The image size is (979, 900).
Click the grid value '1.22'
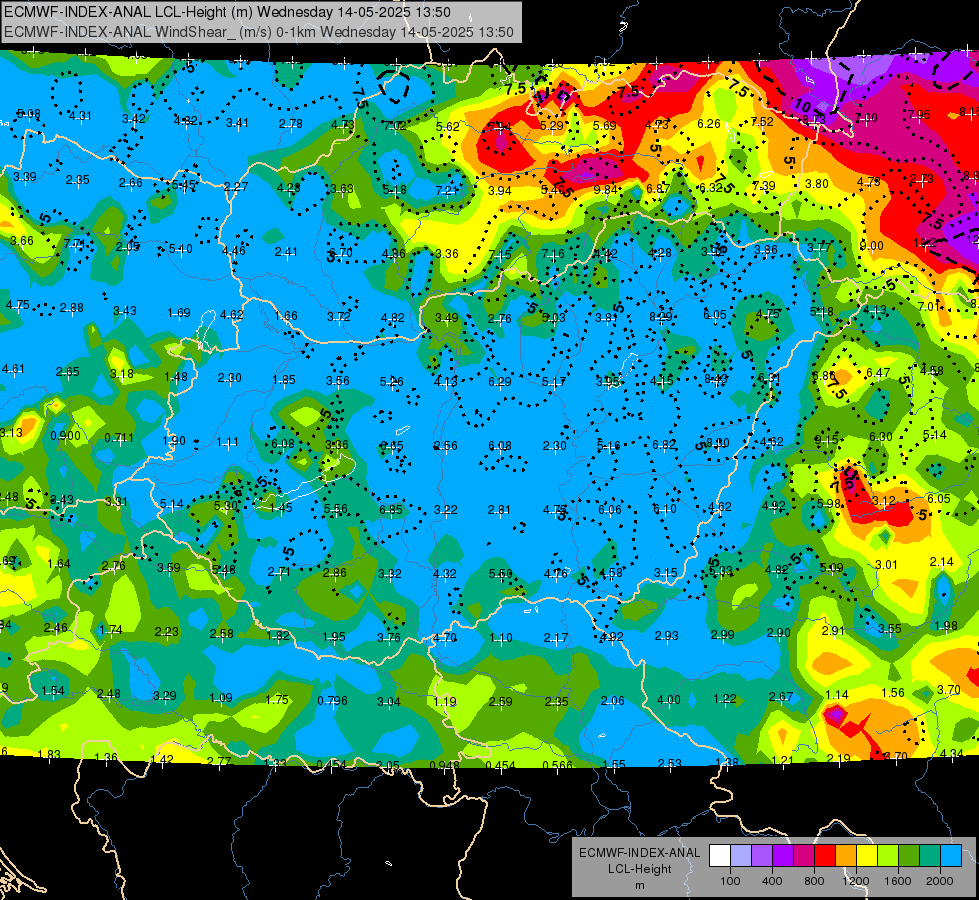[x=725, y=698]
